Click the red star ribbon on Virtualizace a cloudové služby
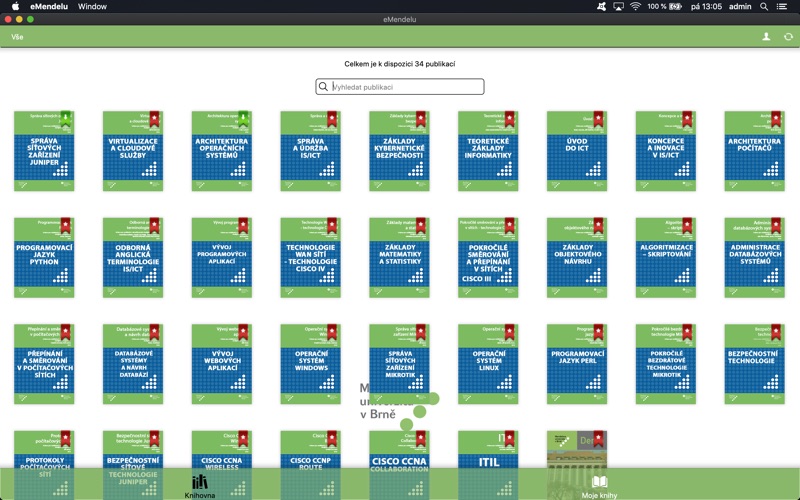The image size is (800, 500). (155, 119)
